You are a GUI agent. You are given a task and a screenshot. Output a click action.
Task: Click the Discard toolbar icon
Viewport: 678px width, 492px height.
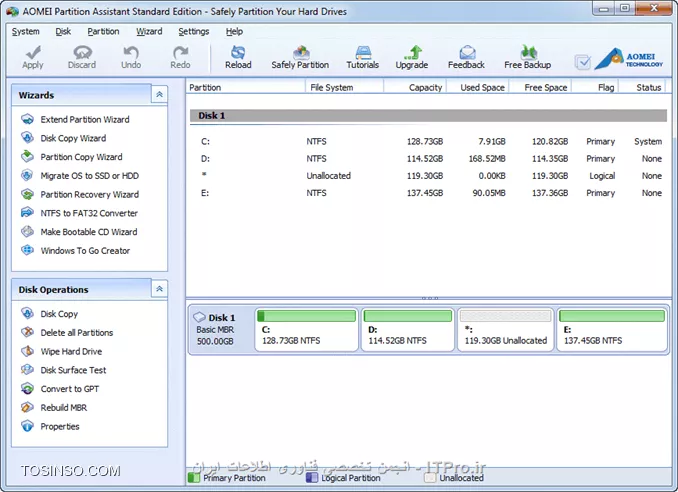pyautogui.click(x=82, y=52)
